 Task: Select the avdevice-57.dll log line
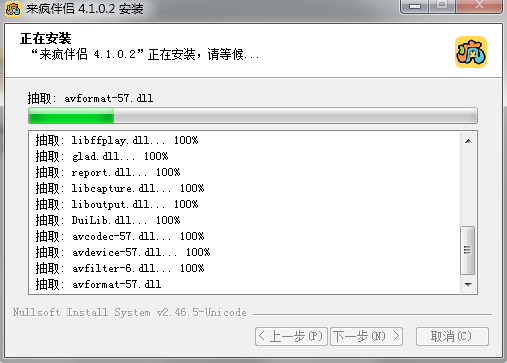[123, 252]
